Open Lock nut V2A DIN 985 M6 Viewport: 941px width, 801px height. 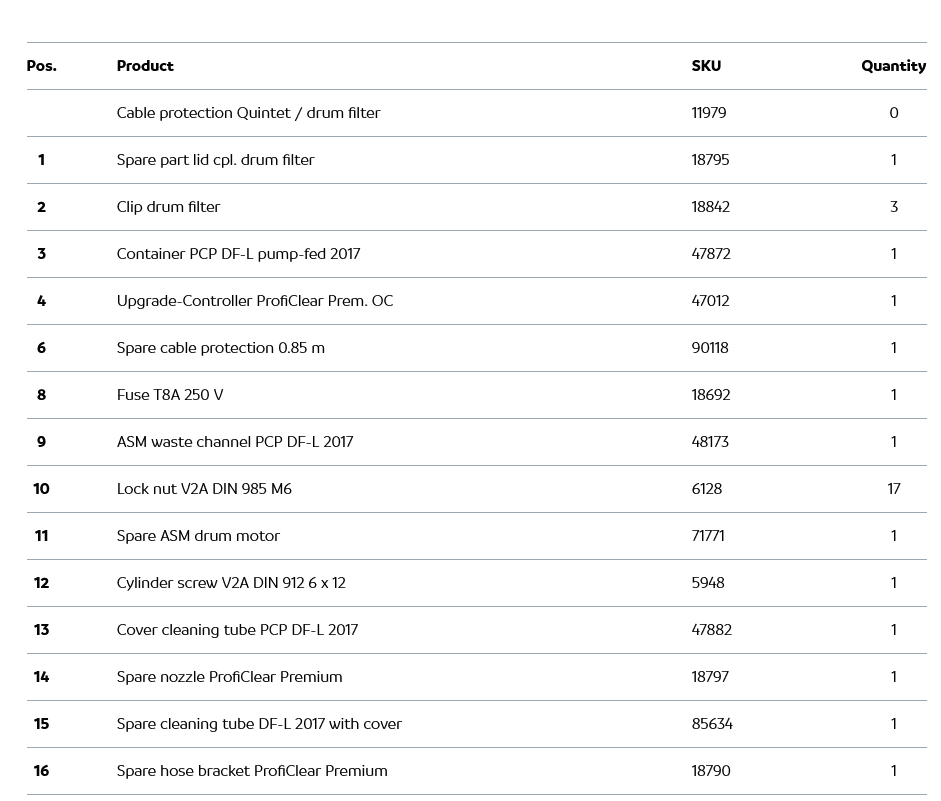(204, 489)
